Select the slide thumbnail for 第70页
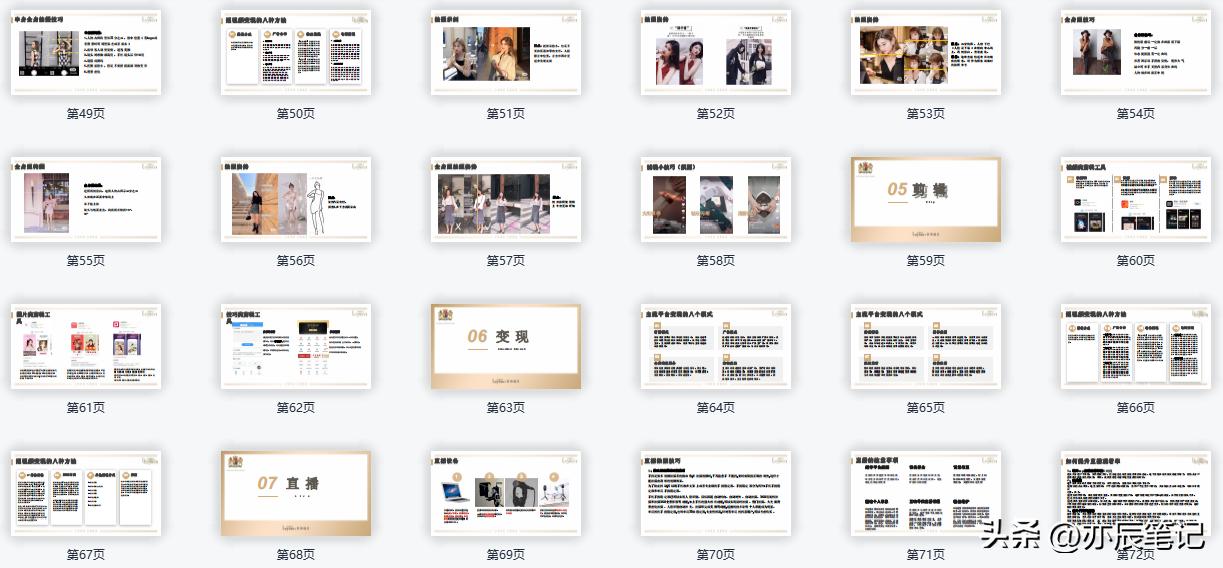The height and width of the screenshot is (568, 1223). click(716, 494)
